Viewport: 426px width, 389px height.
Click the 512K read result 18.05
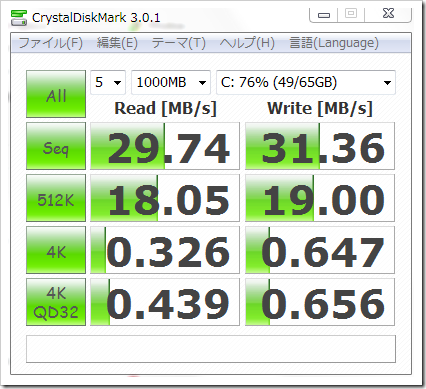click(165, 198)
